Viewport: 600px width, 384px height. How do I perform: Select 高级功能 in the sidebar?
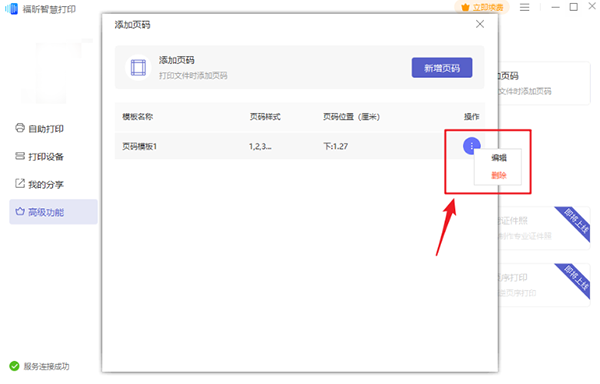[x=53, y=212]
